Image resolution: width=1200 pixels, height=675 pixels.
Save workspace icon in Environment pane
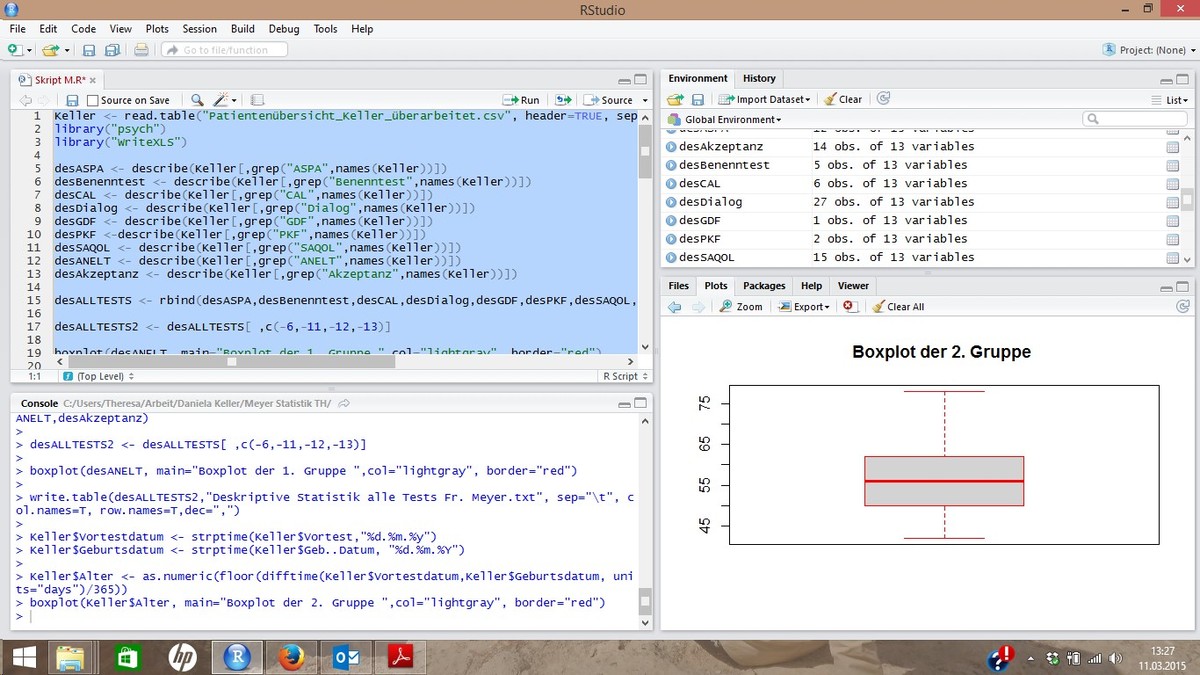pos(698,99)
